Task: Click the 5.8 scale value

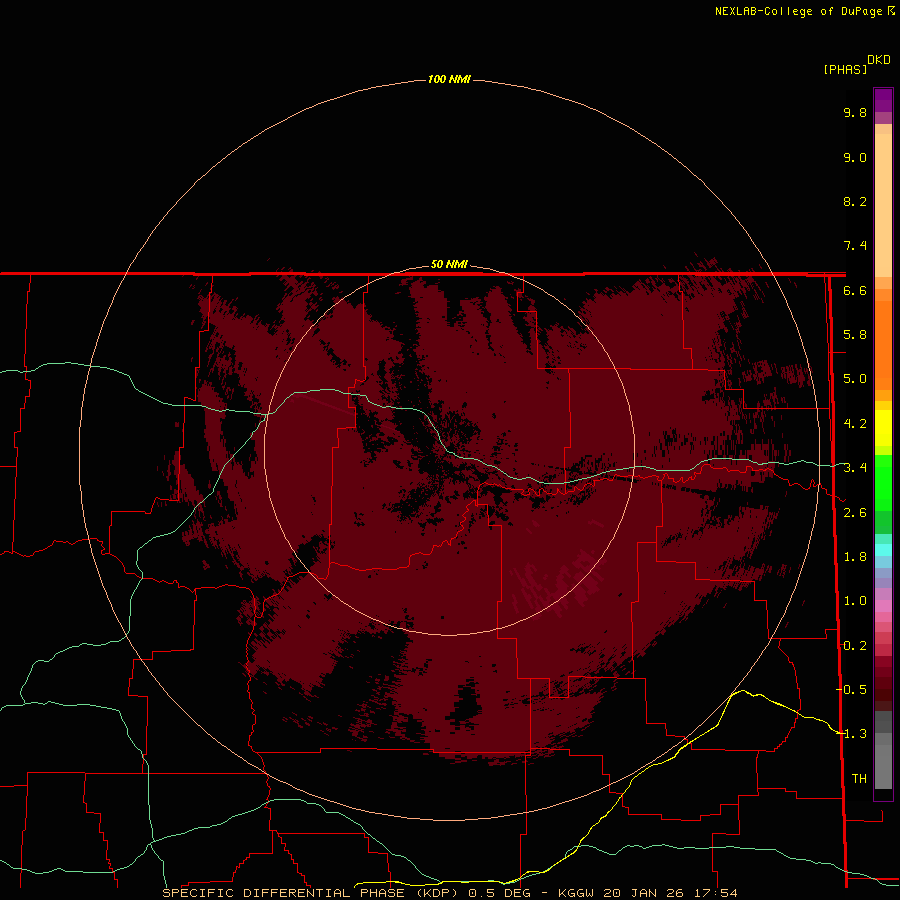Action: [x=855, y=335]
